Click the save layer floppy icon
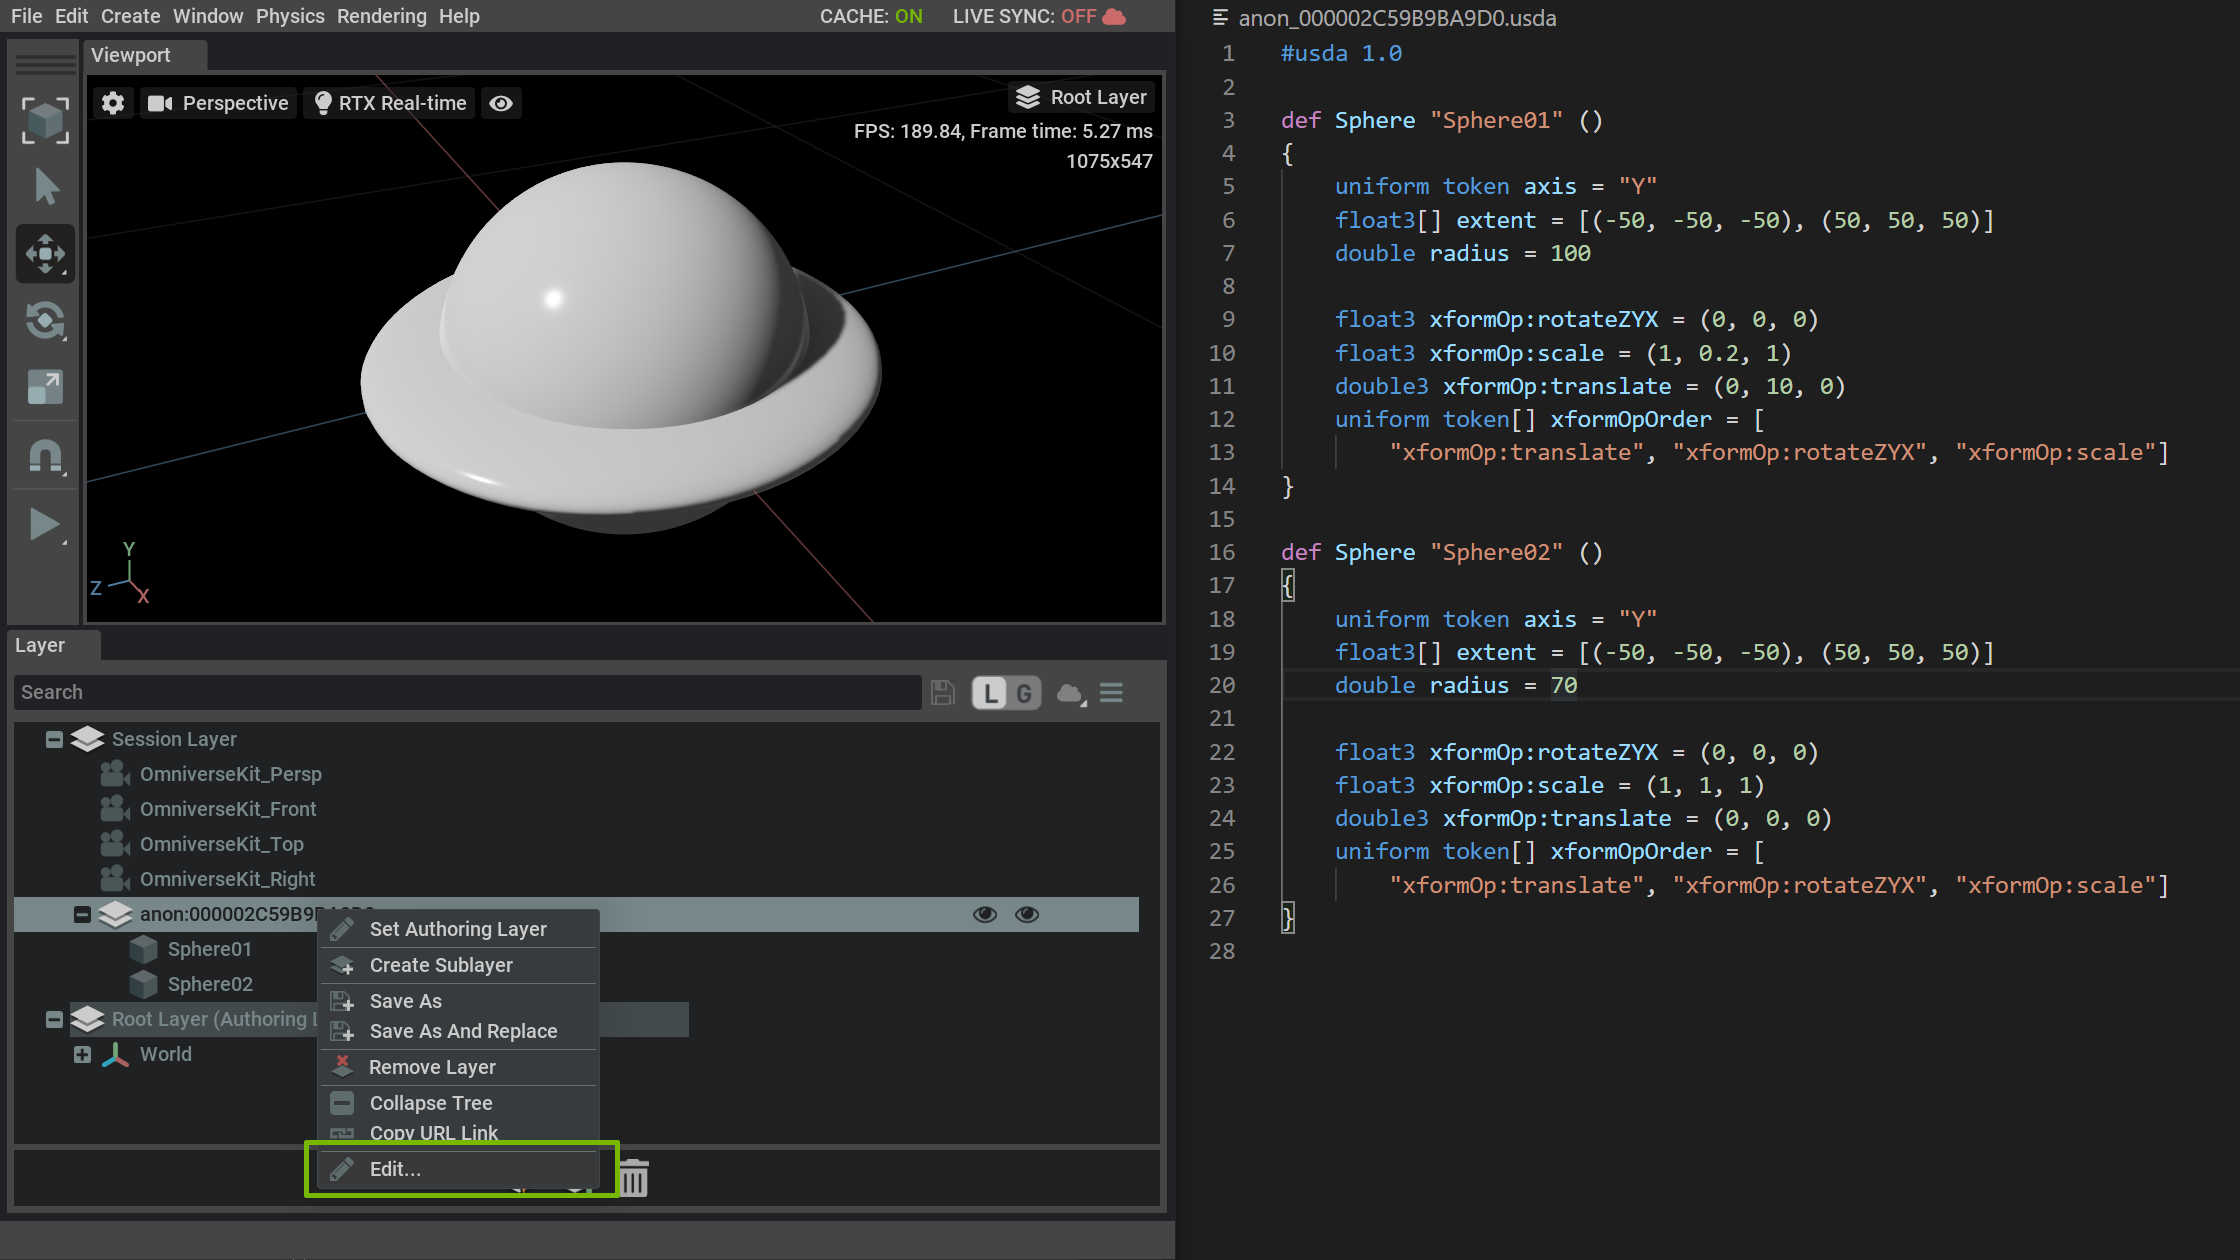Screen dimensions: 2240x1260 pyautogui.click(x=942, y=693)
